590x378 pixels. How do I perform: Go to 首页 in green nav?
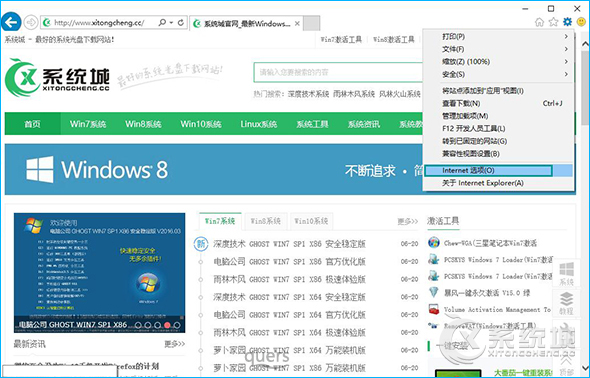point(32,124)
